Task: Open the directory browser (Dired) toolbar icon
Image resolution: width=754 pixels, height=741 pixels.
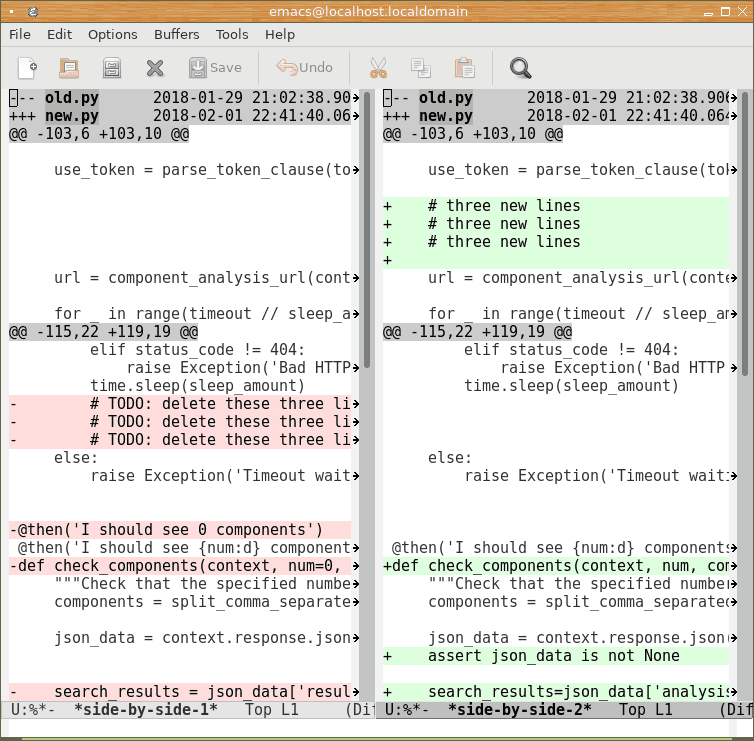Action: tap(112, 68)
